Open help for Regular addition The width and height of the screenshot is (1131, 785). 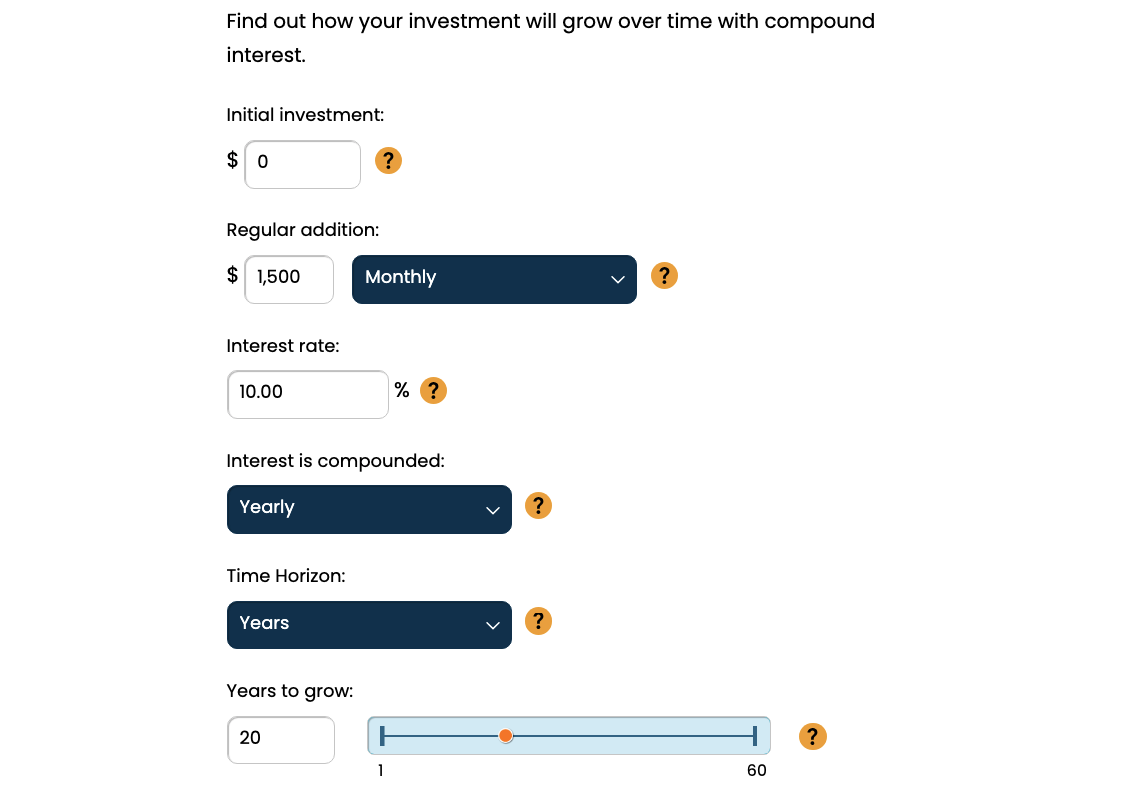tap(664, 276)
